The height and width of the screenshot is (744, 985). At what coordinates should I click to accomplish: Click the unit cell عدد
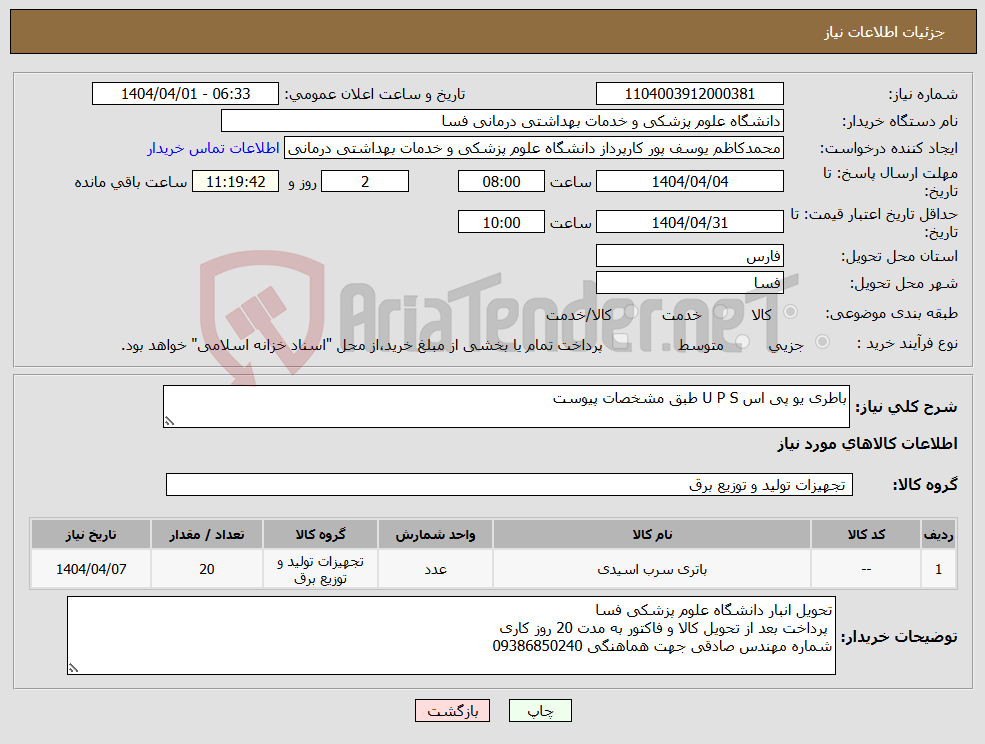coord(435,569)
